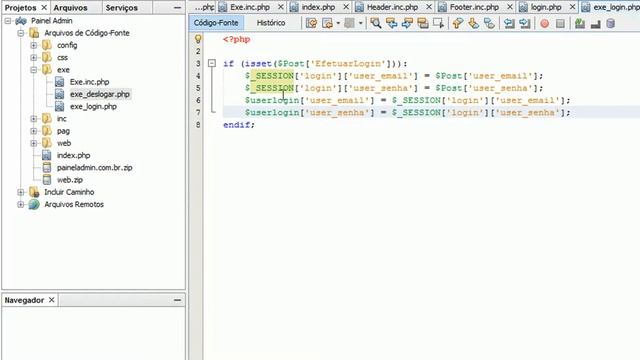The image size is (640, 360).
Task: Collapse Arquivos de Código-Fonte node
Action: tap(21, 33)
